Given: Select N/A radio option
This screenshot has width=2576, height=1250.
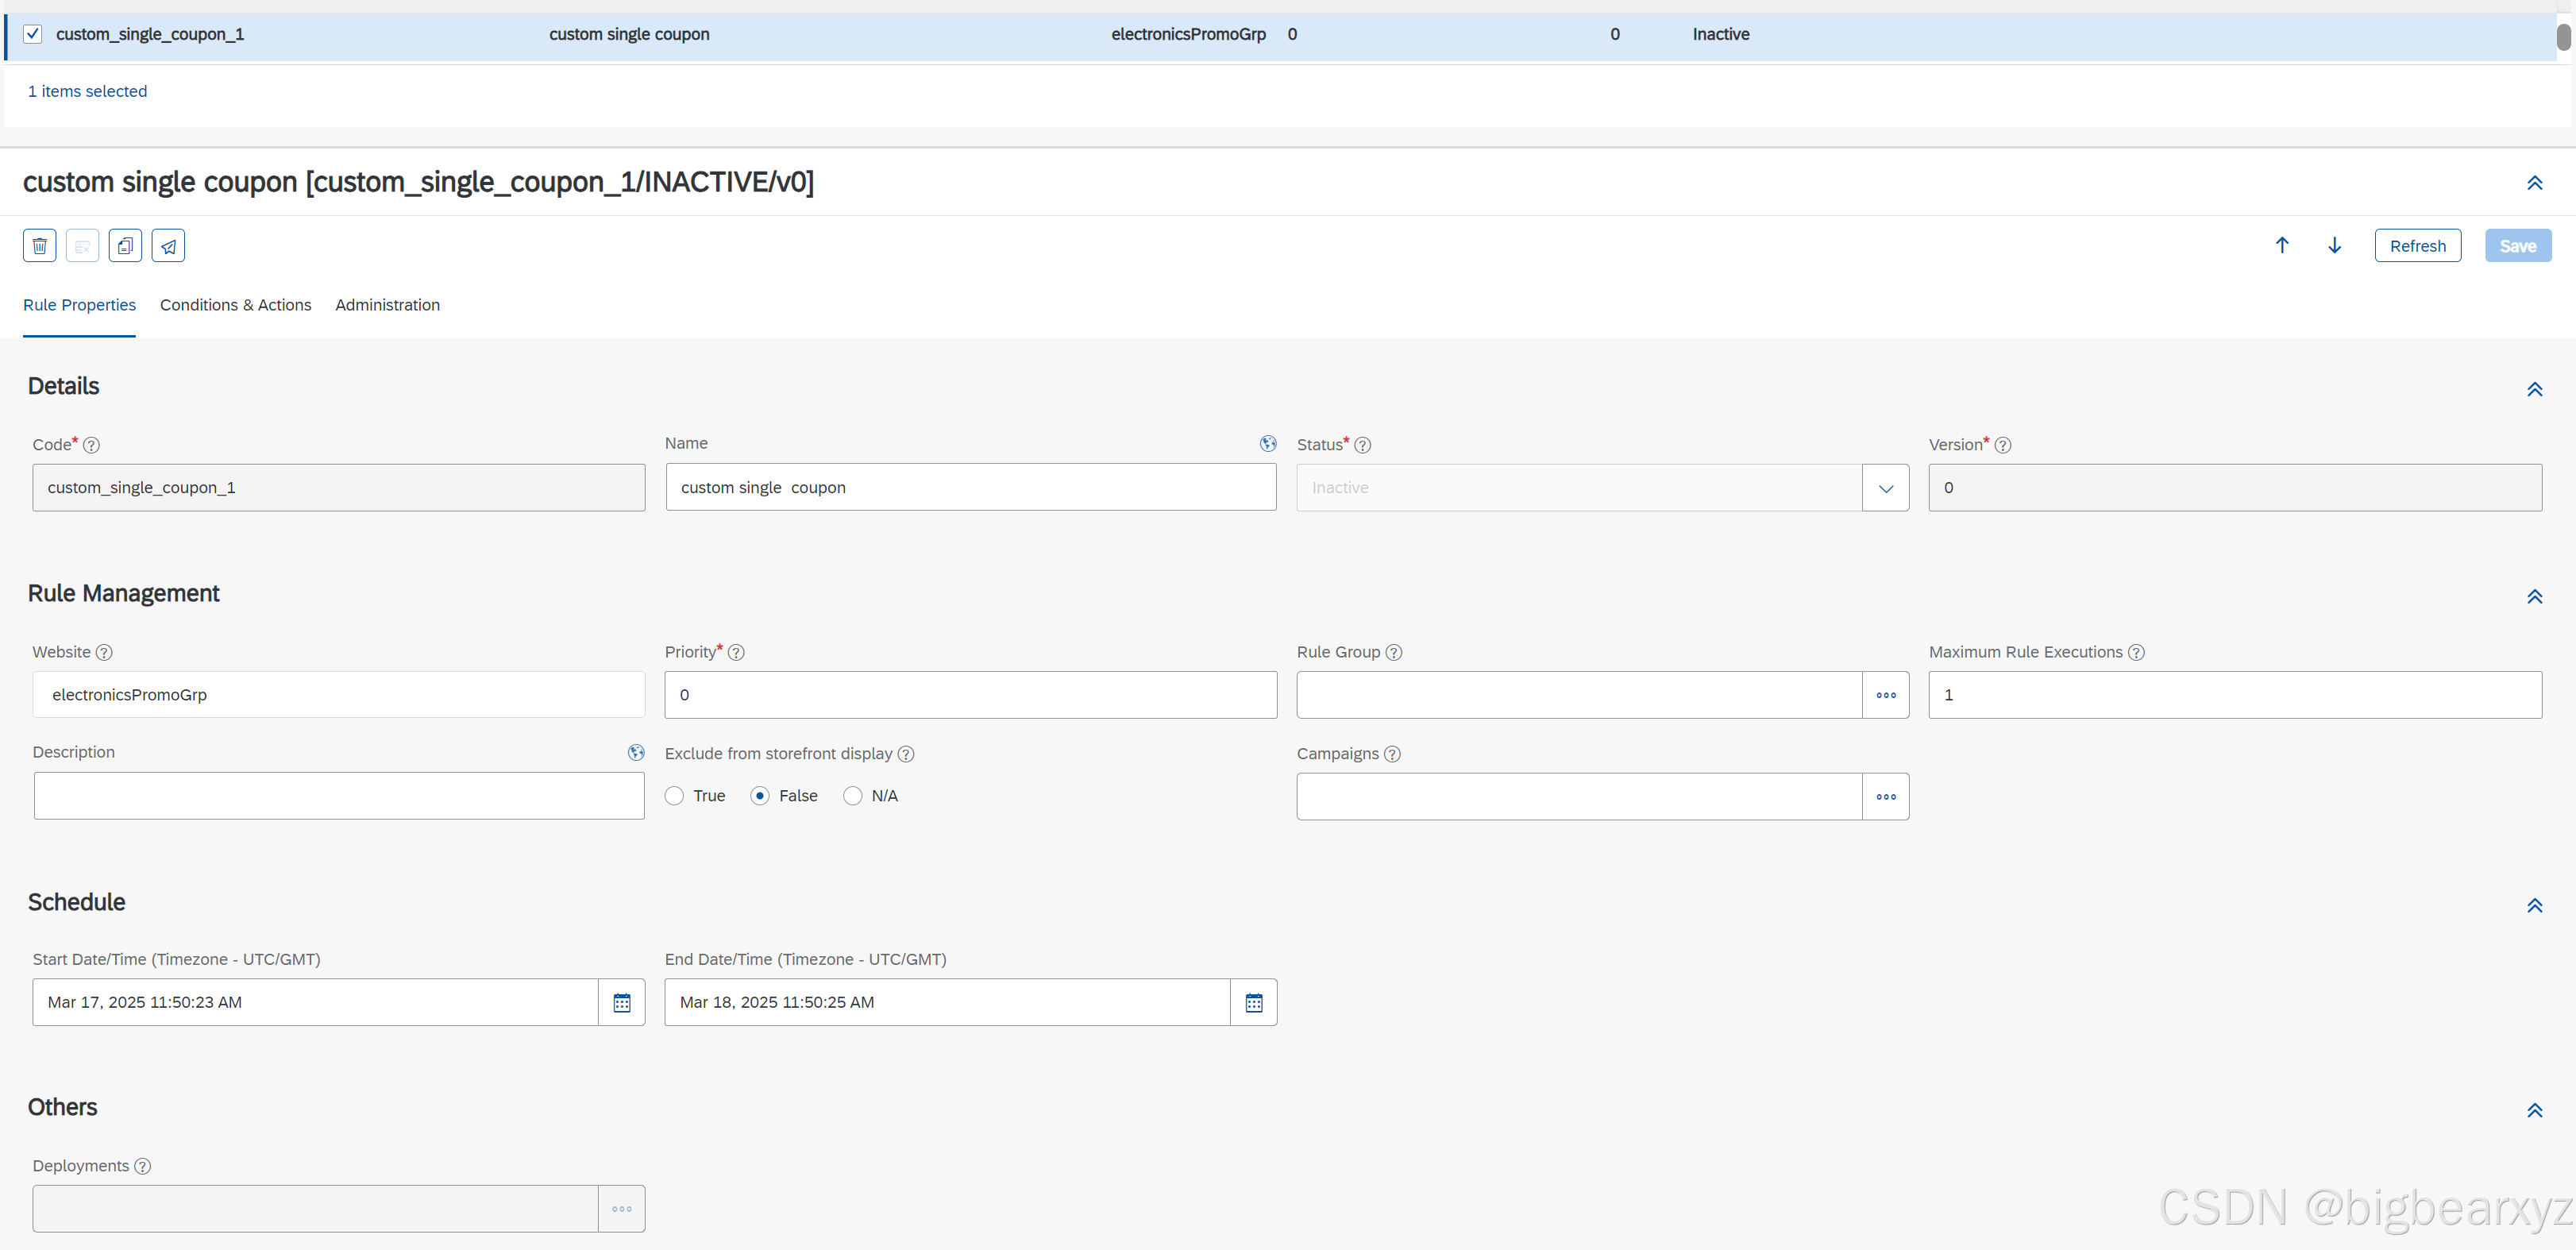Looking at the screenshot, I should [x=853, y=797].
